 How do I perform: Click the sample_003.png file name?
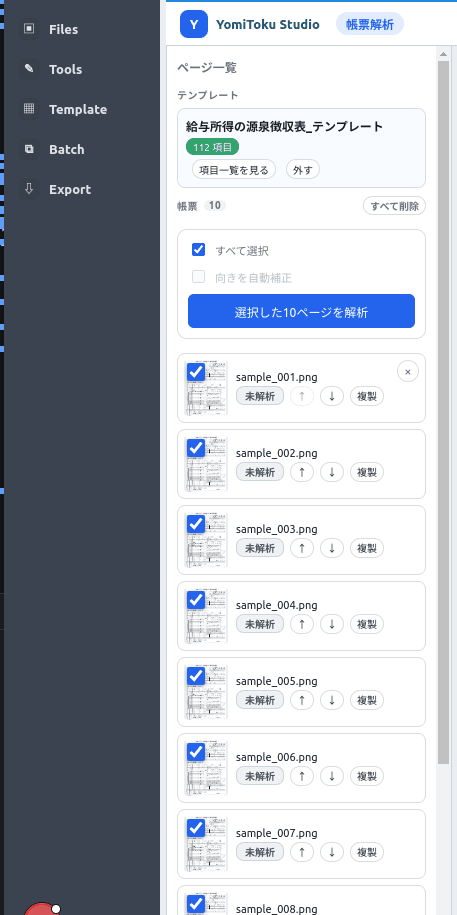(x=277, y=529)
